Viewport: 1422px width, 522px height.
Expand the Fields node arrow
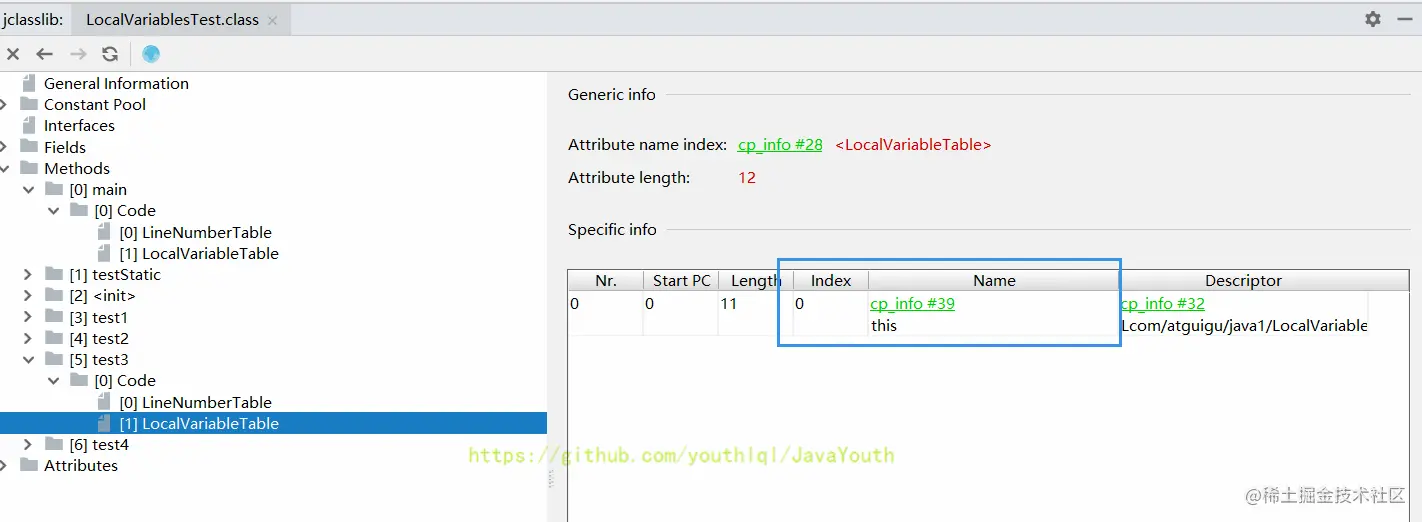coord(4,147)
